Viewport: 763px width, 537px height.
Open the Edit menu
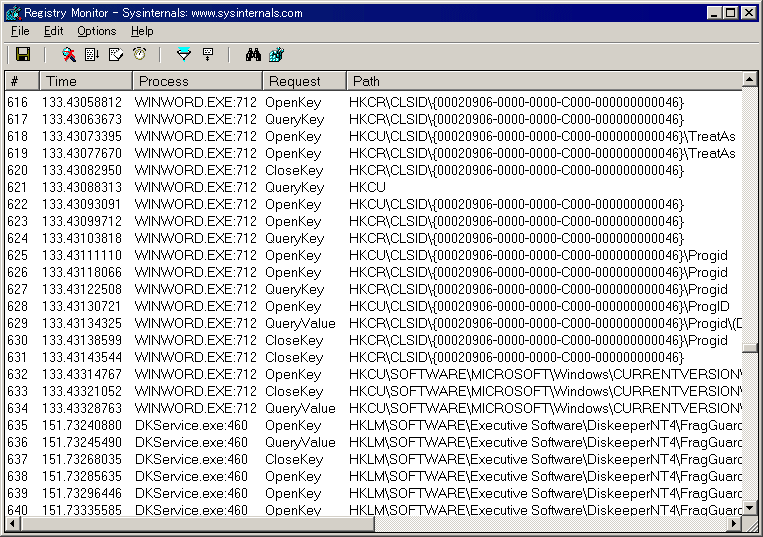point(53,31)
